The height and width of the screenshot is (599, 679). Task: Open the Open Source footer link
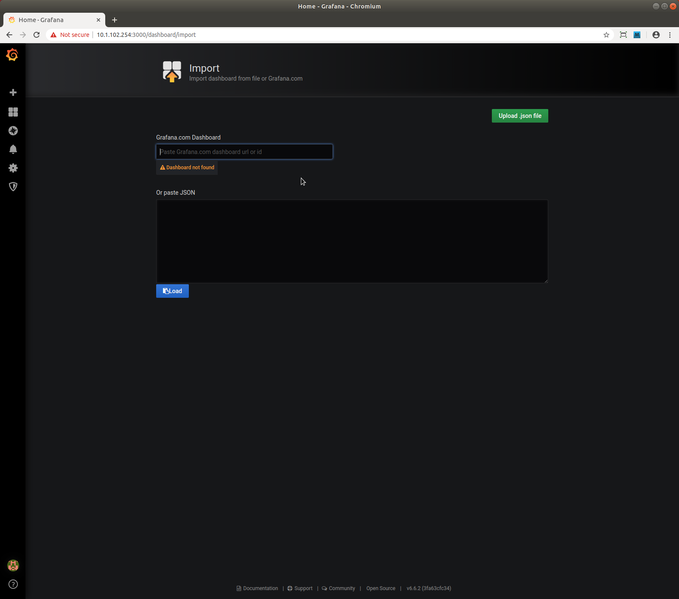pos(381,588)
